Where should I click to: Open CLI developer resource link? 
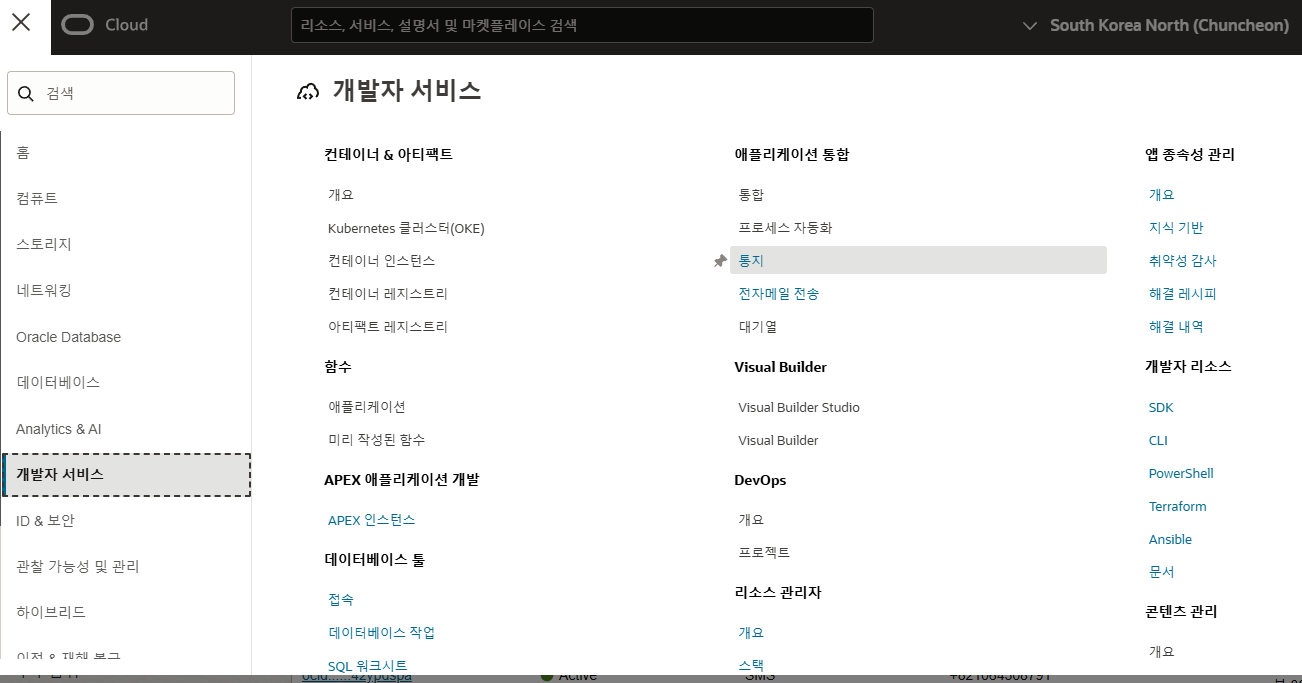(1158, 441)
